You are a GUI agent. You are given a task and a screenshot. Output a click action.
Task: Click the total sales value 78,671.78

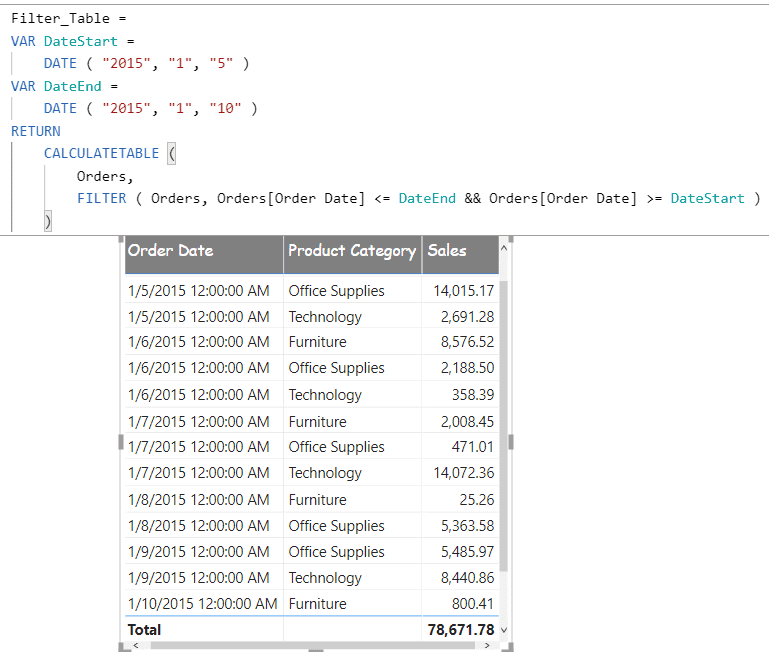[461, 630]
